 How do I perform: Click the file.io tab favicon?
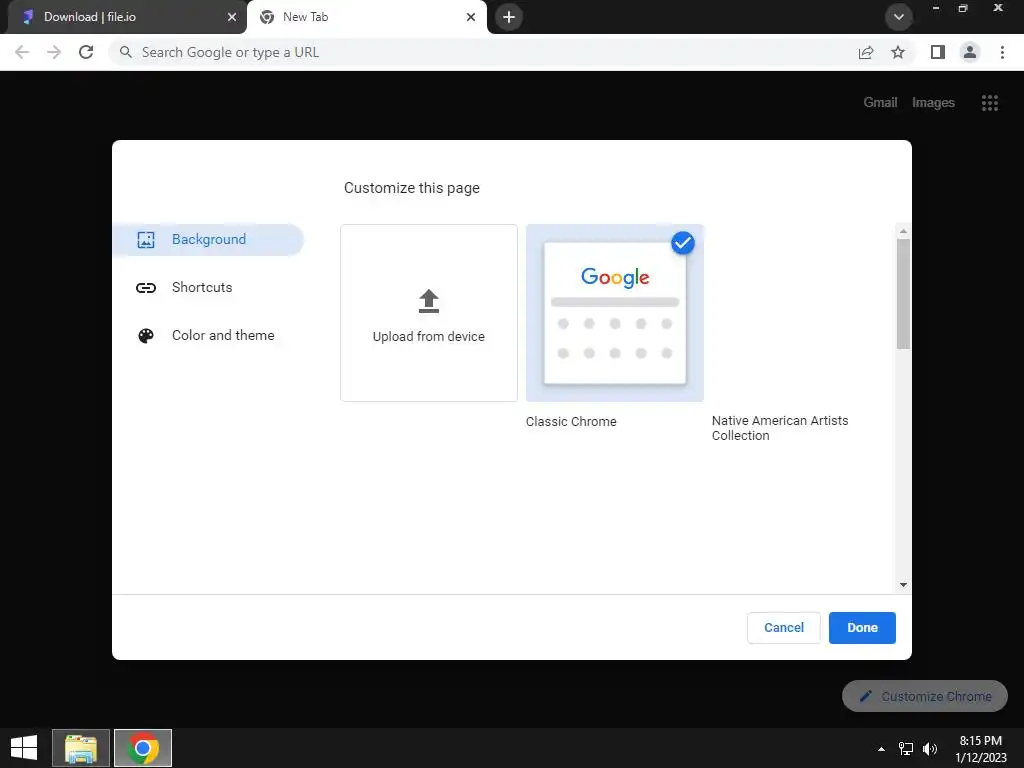point(27,17)
